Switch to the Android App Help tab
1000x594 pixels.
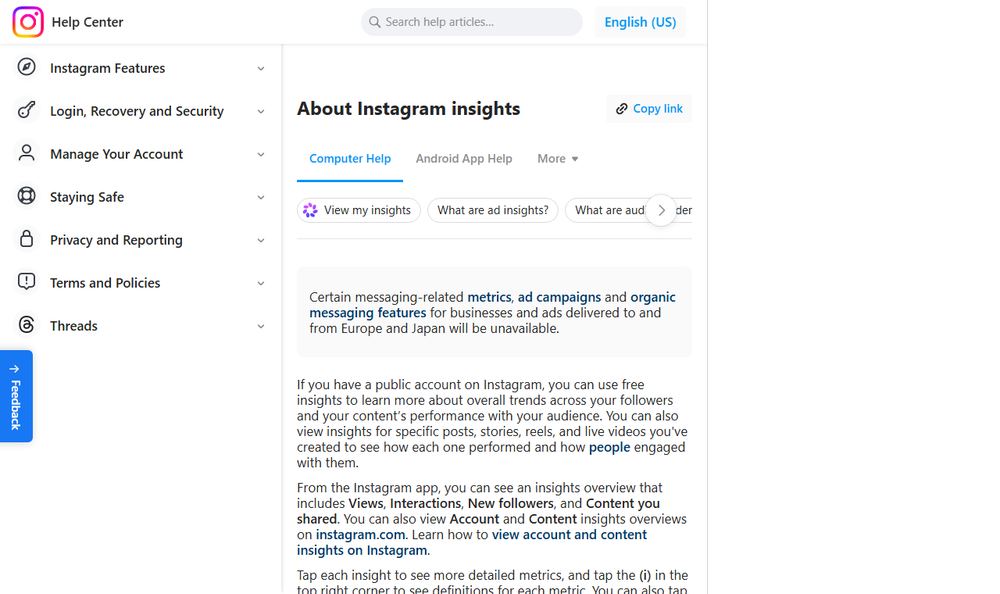point(464,159)
